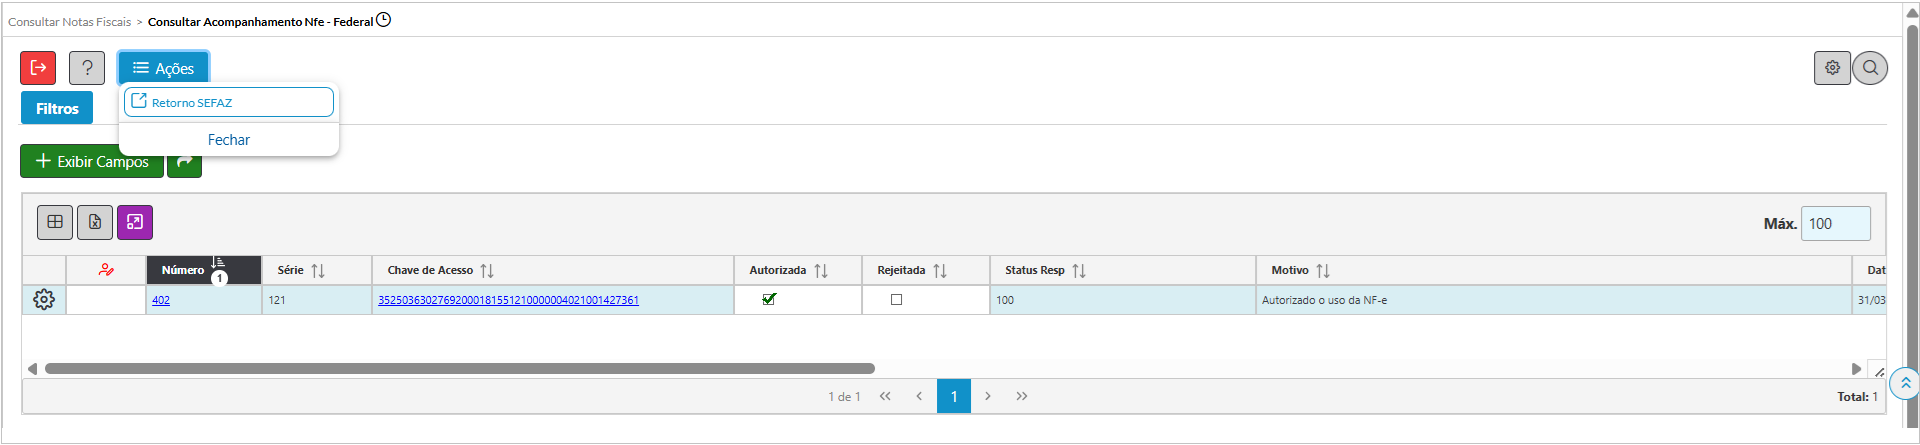Click the magnifying glass search icon

1870,68
